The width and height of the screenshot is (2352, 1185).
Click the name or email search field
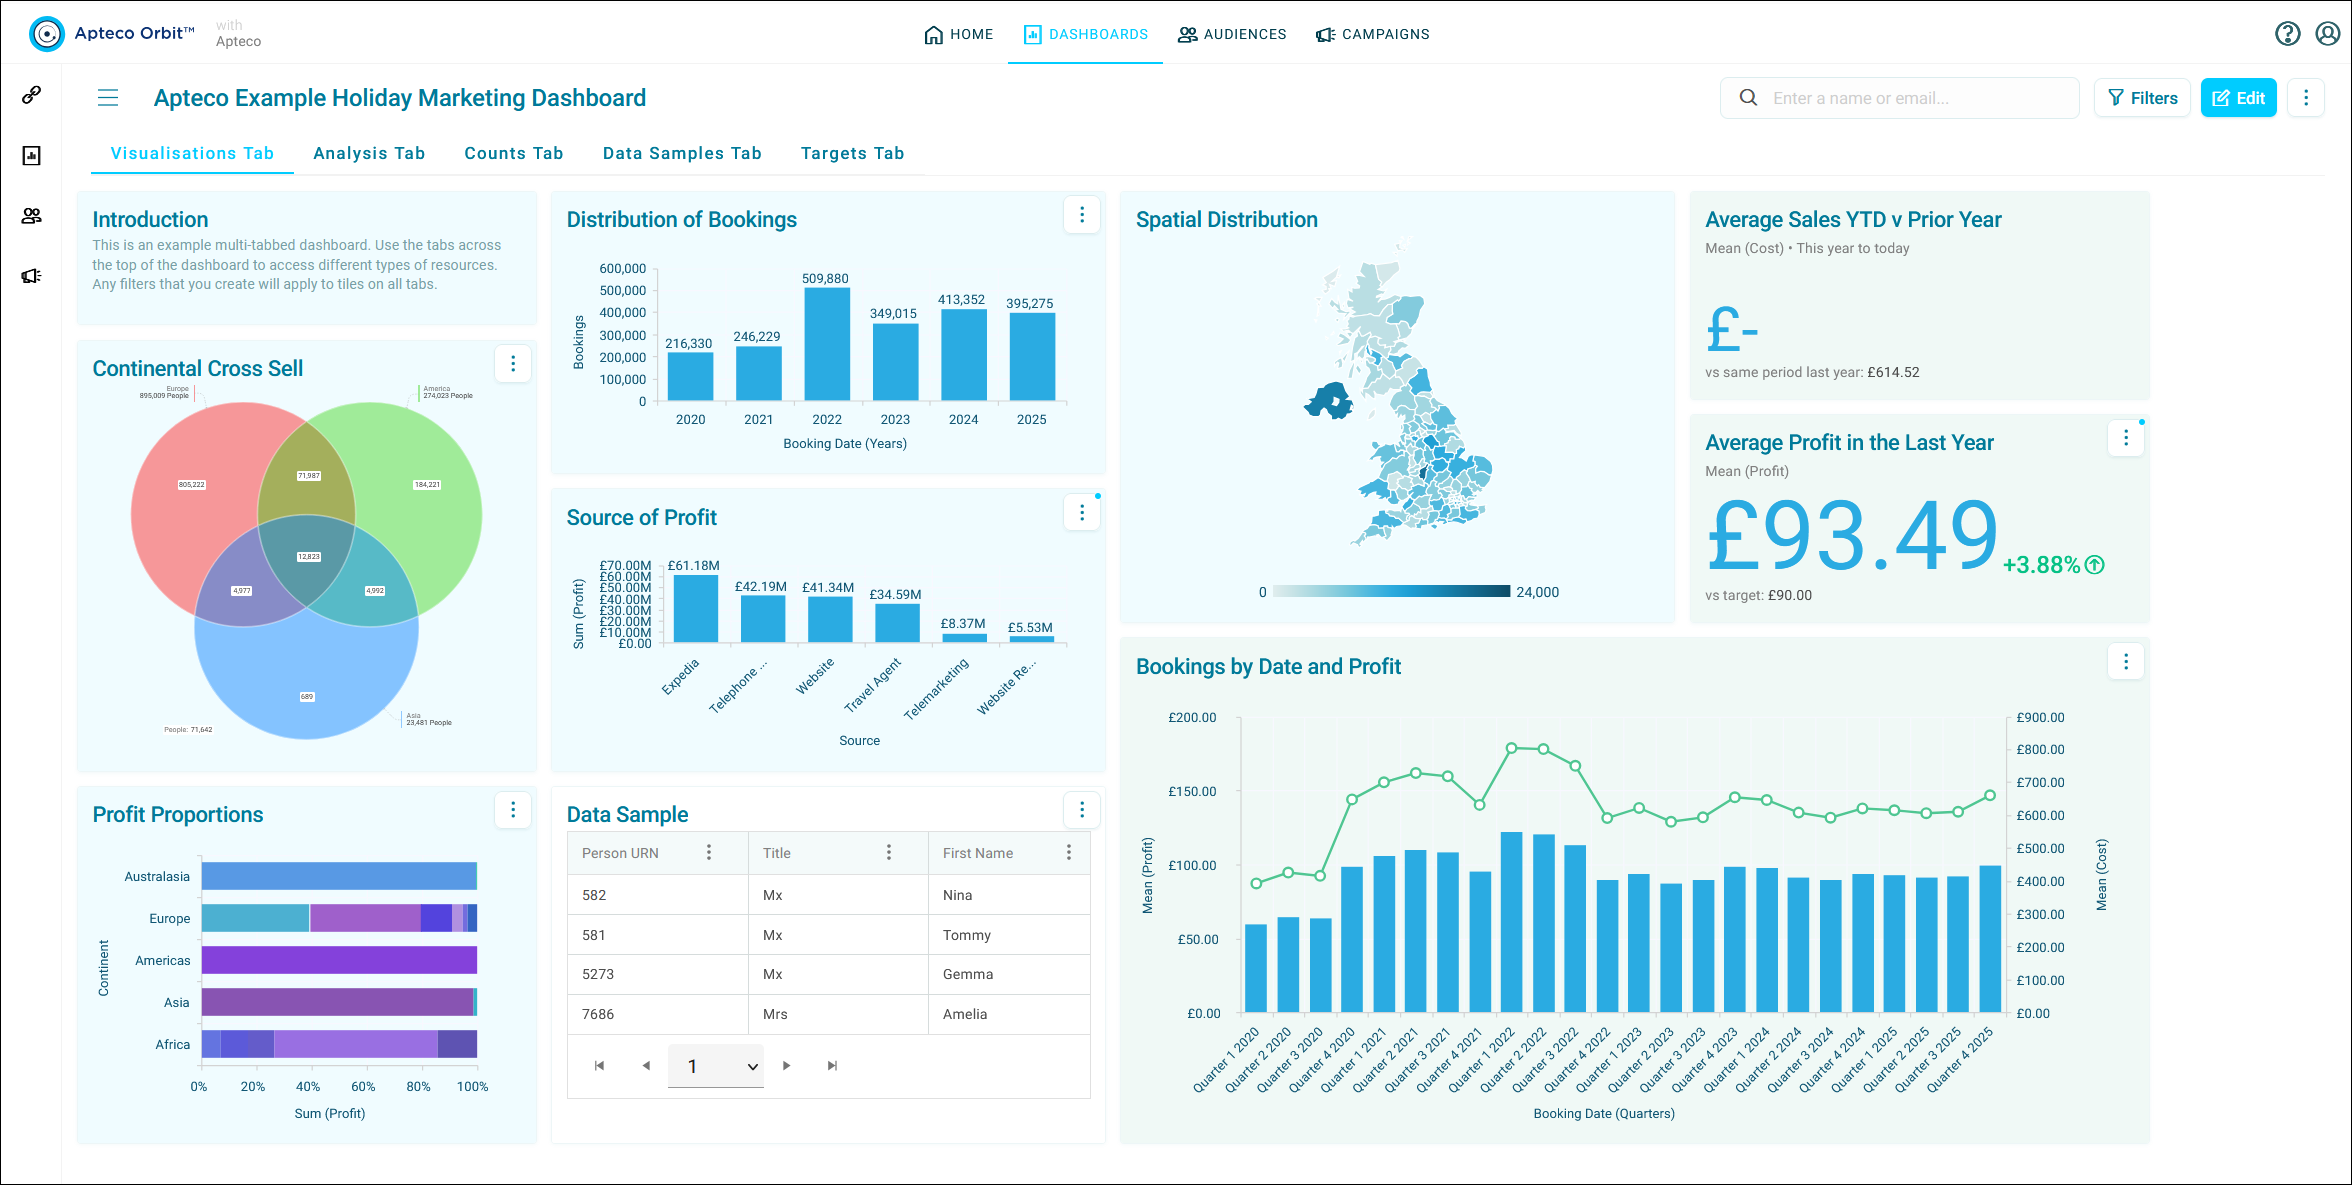[1899, 98]
